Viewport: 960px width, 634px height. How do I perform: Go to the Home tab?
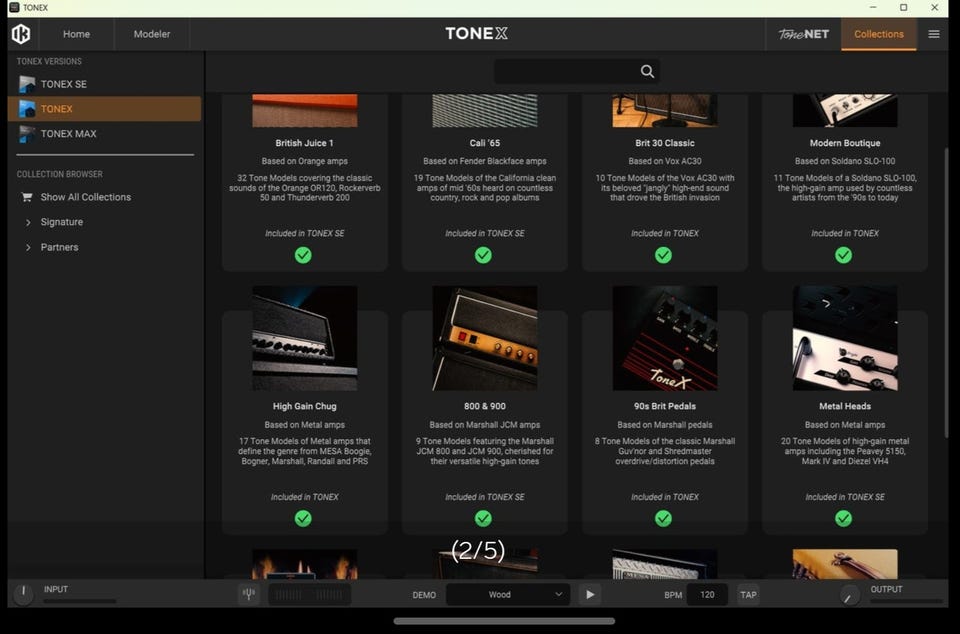click(77, 34)
